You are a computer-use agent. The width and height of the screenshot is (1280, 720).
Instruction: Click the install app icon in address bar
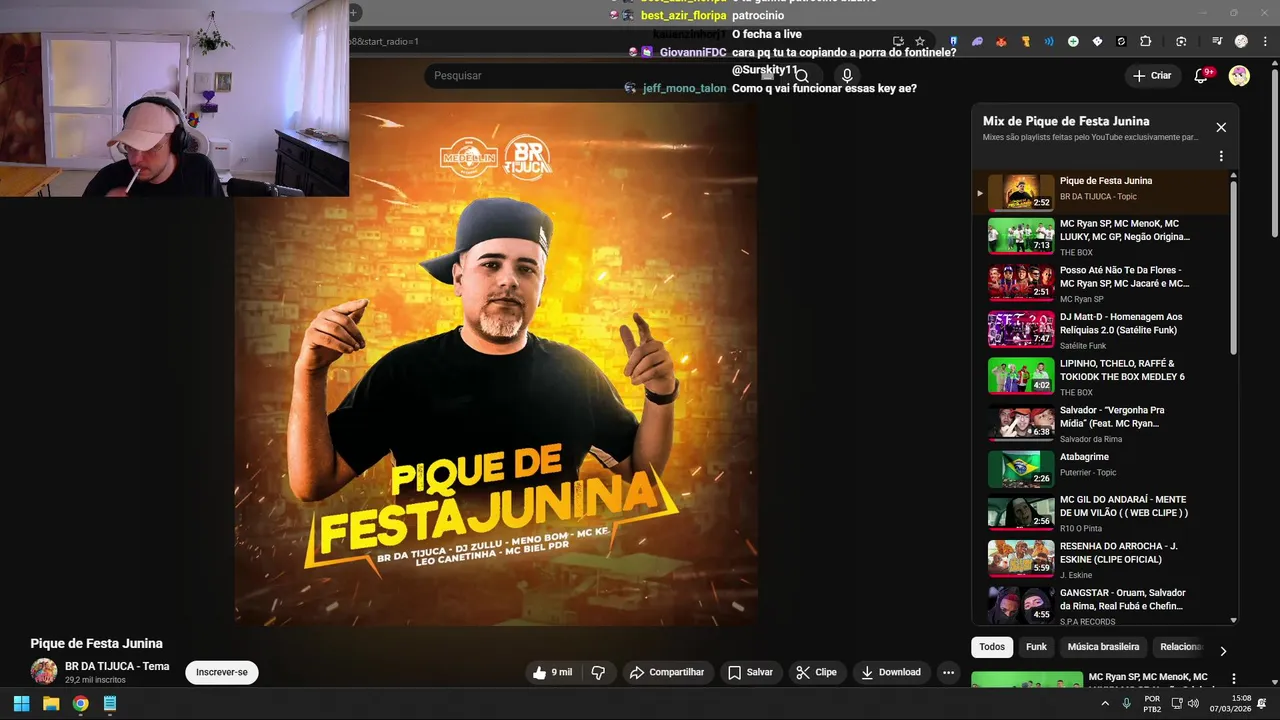tap(898, 42)
